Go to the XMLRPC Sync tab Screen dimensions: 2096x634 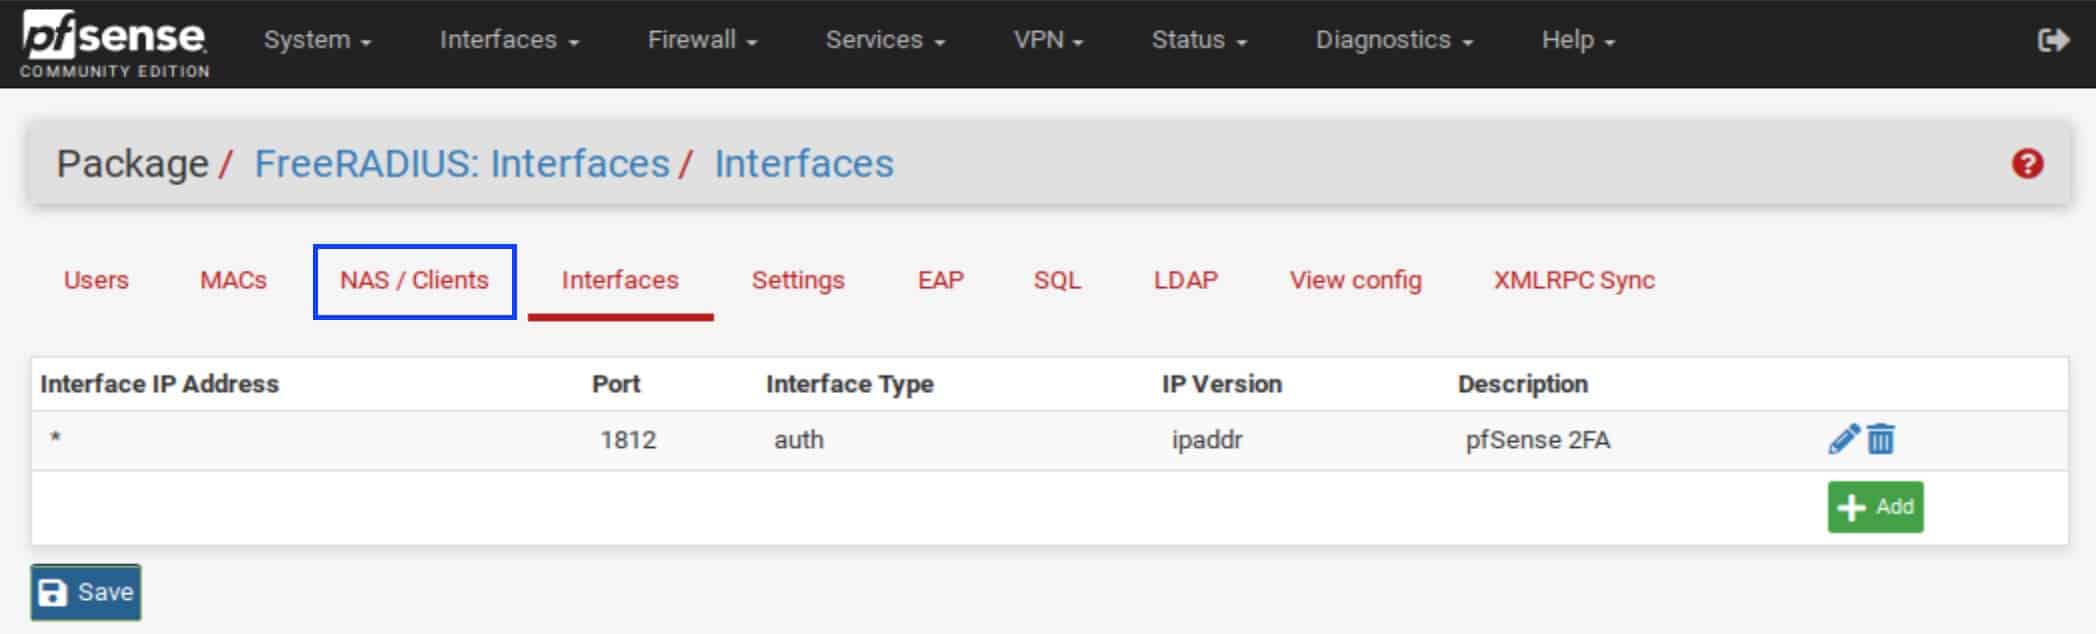click(1574, 280)
